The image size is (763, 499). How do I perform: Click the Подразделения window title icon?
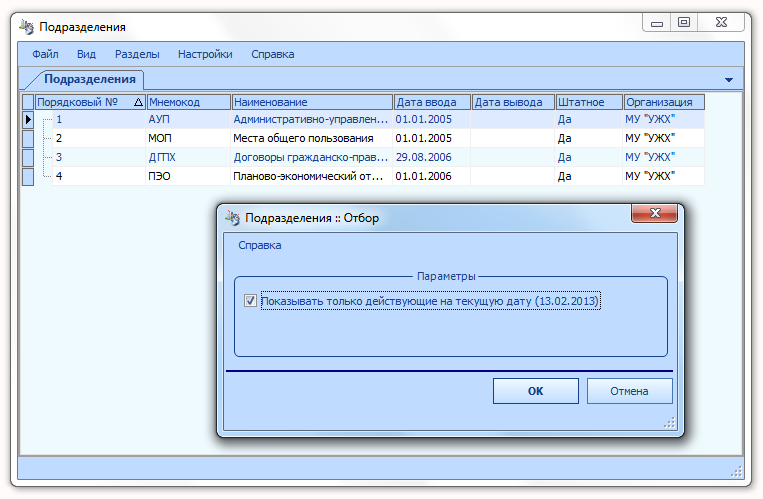27,27
